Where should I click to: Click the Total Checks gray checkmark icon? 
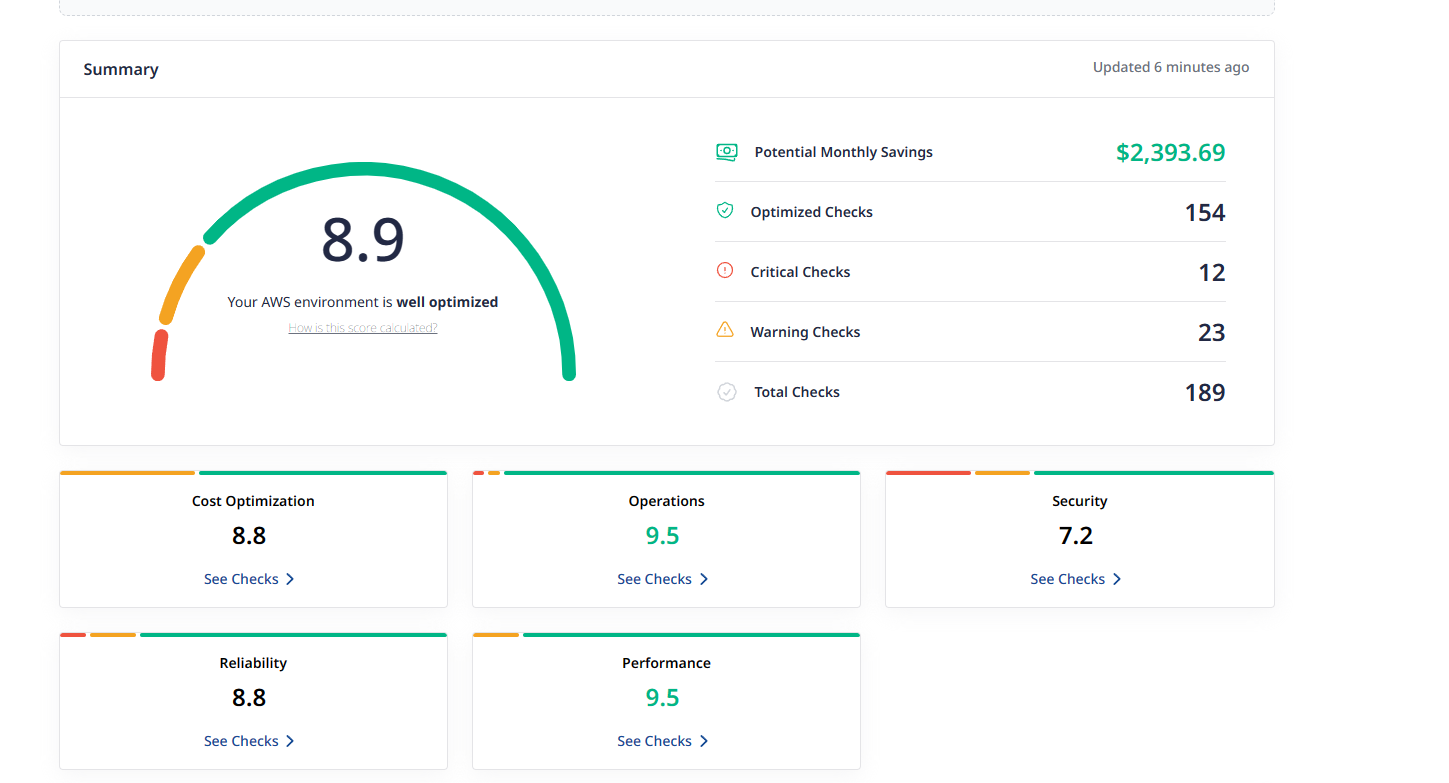pos(727,392)
